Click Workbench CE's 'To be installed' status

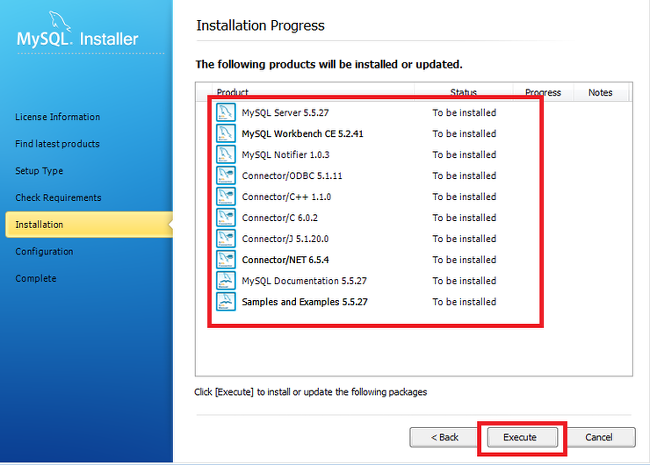click(464, 134)
